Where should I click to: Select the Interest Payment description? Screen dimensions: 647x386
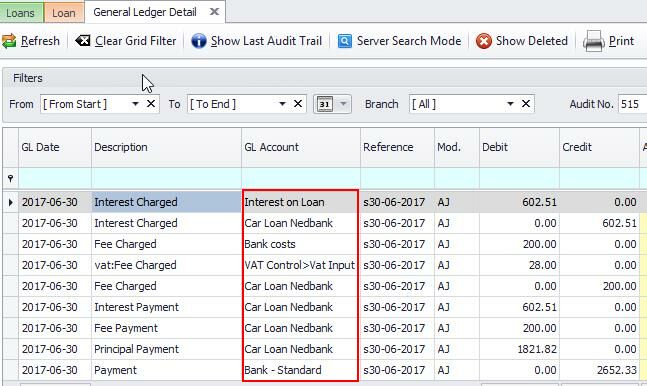(166, 308)
